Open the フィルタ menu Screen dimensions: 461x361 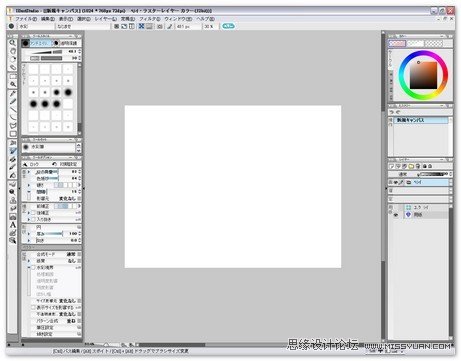[149, 19]
